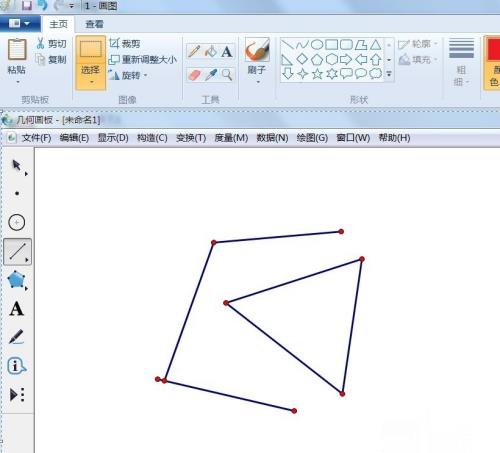Pick the Rounded rectangular callout shape
The image size is (500, 453).
coord(346,74)
